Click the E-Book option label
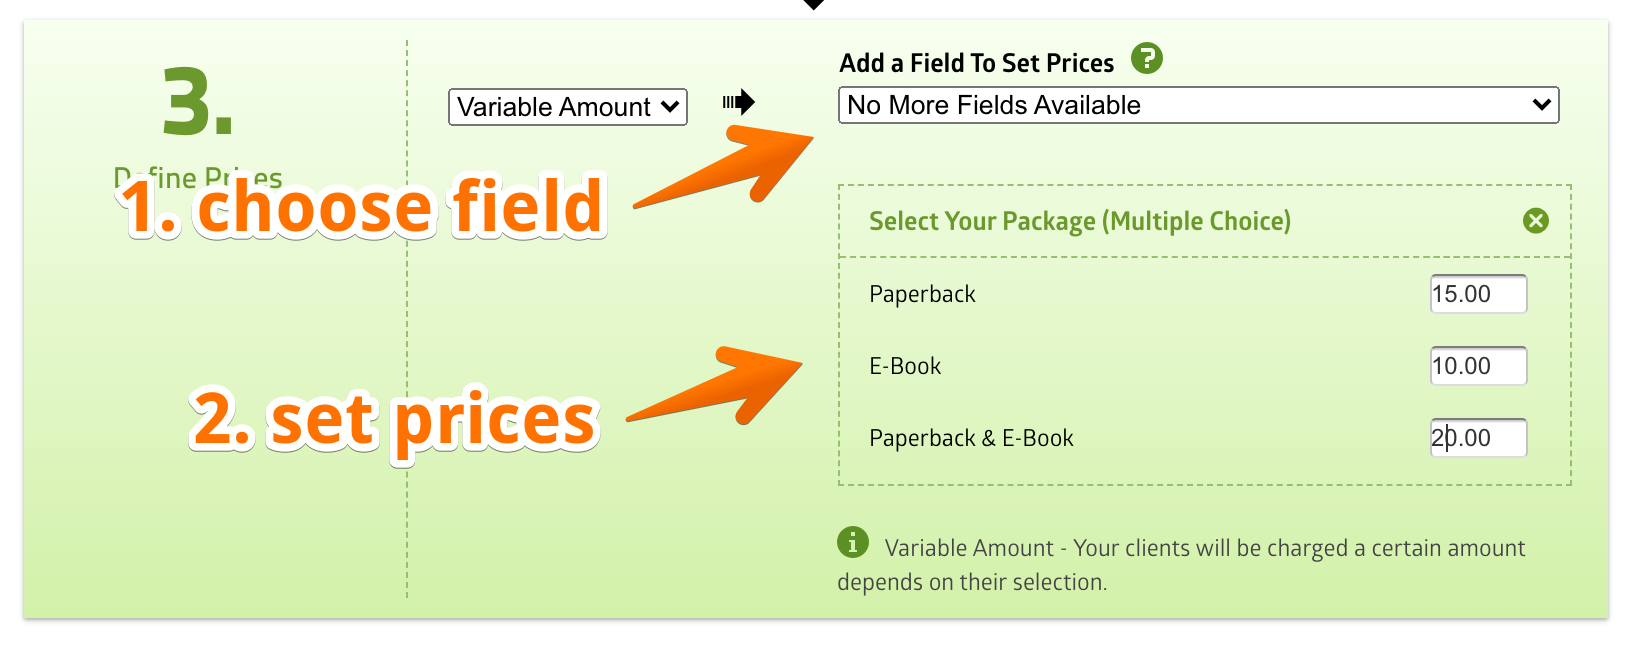 [905, 366]
